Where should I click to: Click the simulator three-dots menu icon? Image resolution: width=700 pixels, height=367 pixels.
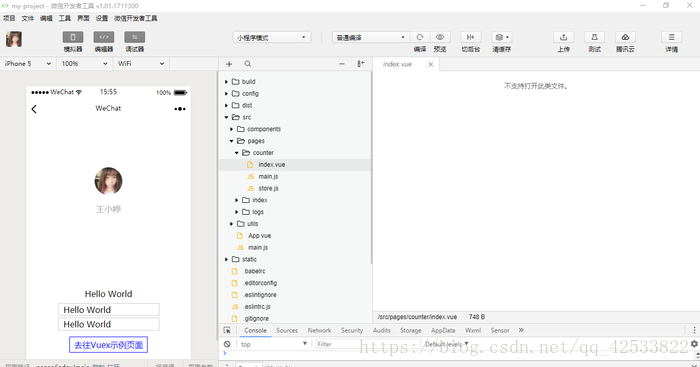point(180,108)
